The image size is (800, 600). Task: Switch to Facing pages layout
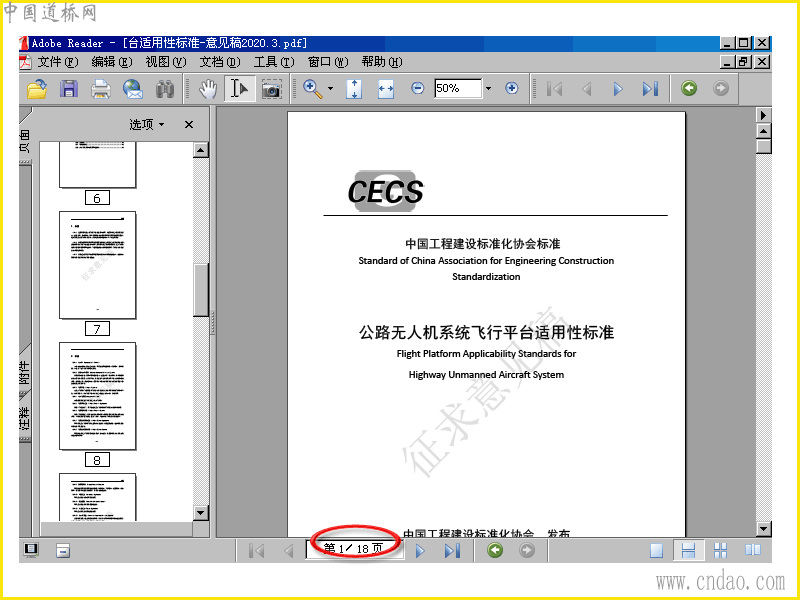point(752,549)
